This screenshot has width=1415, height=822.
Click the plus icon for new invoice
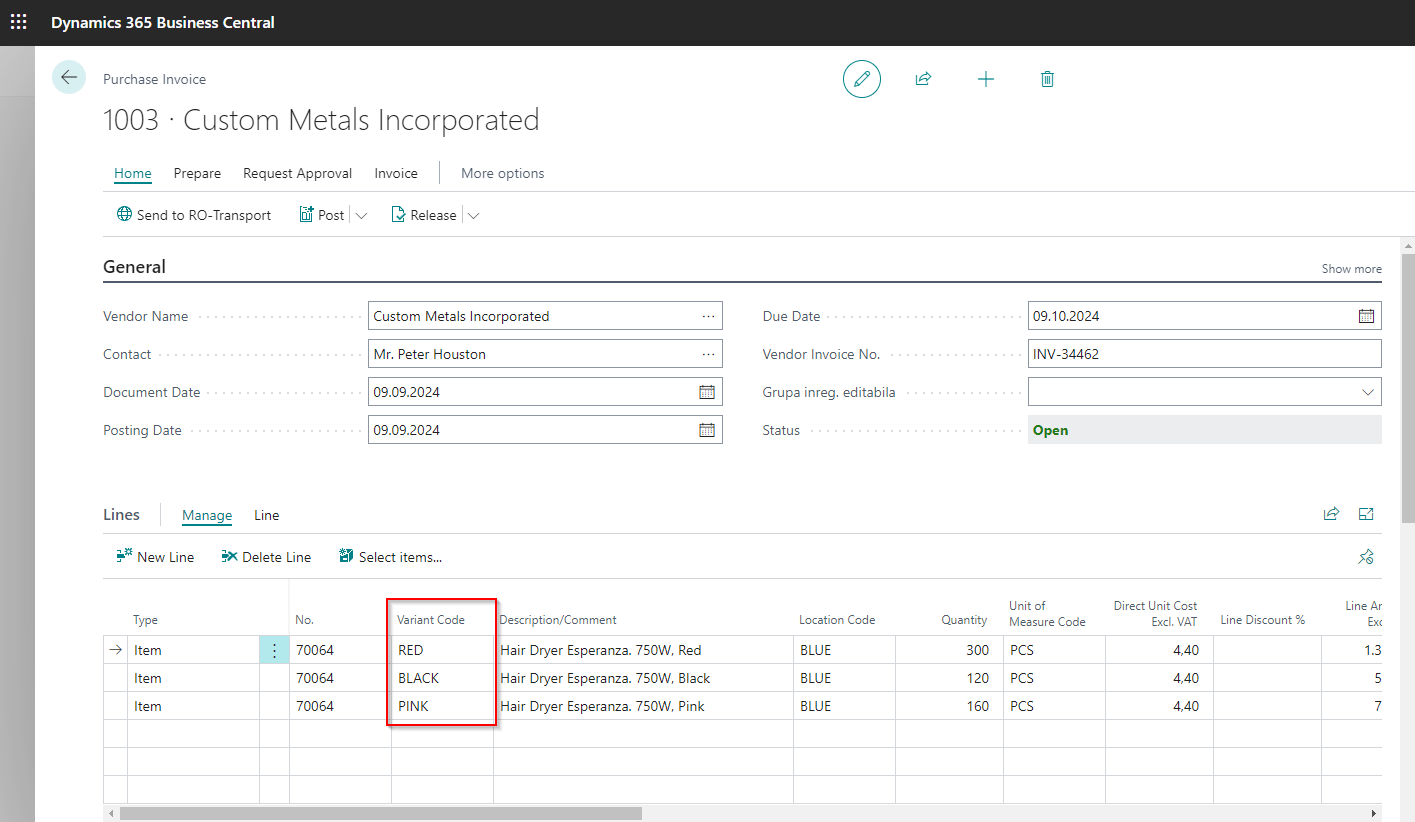986,79
